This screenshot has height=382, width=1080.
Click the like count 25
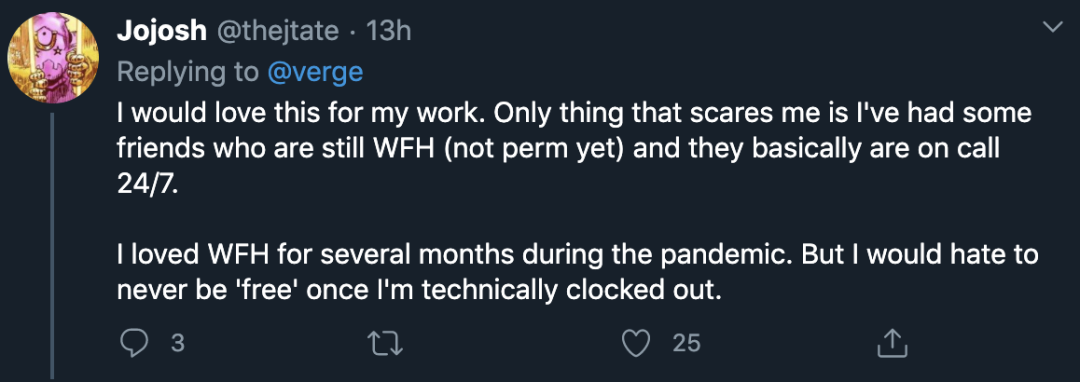pos(687,343)
